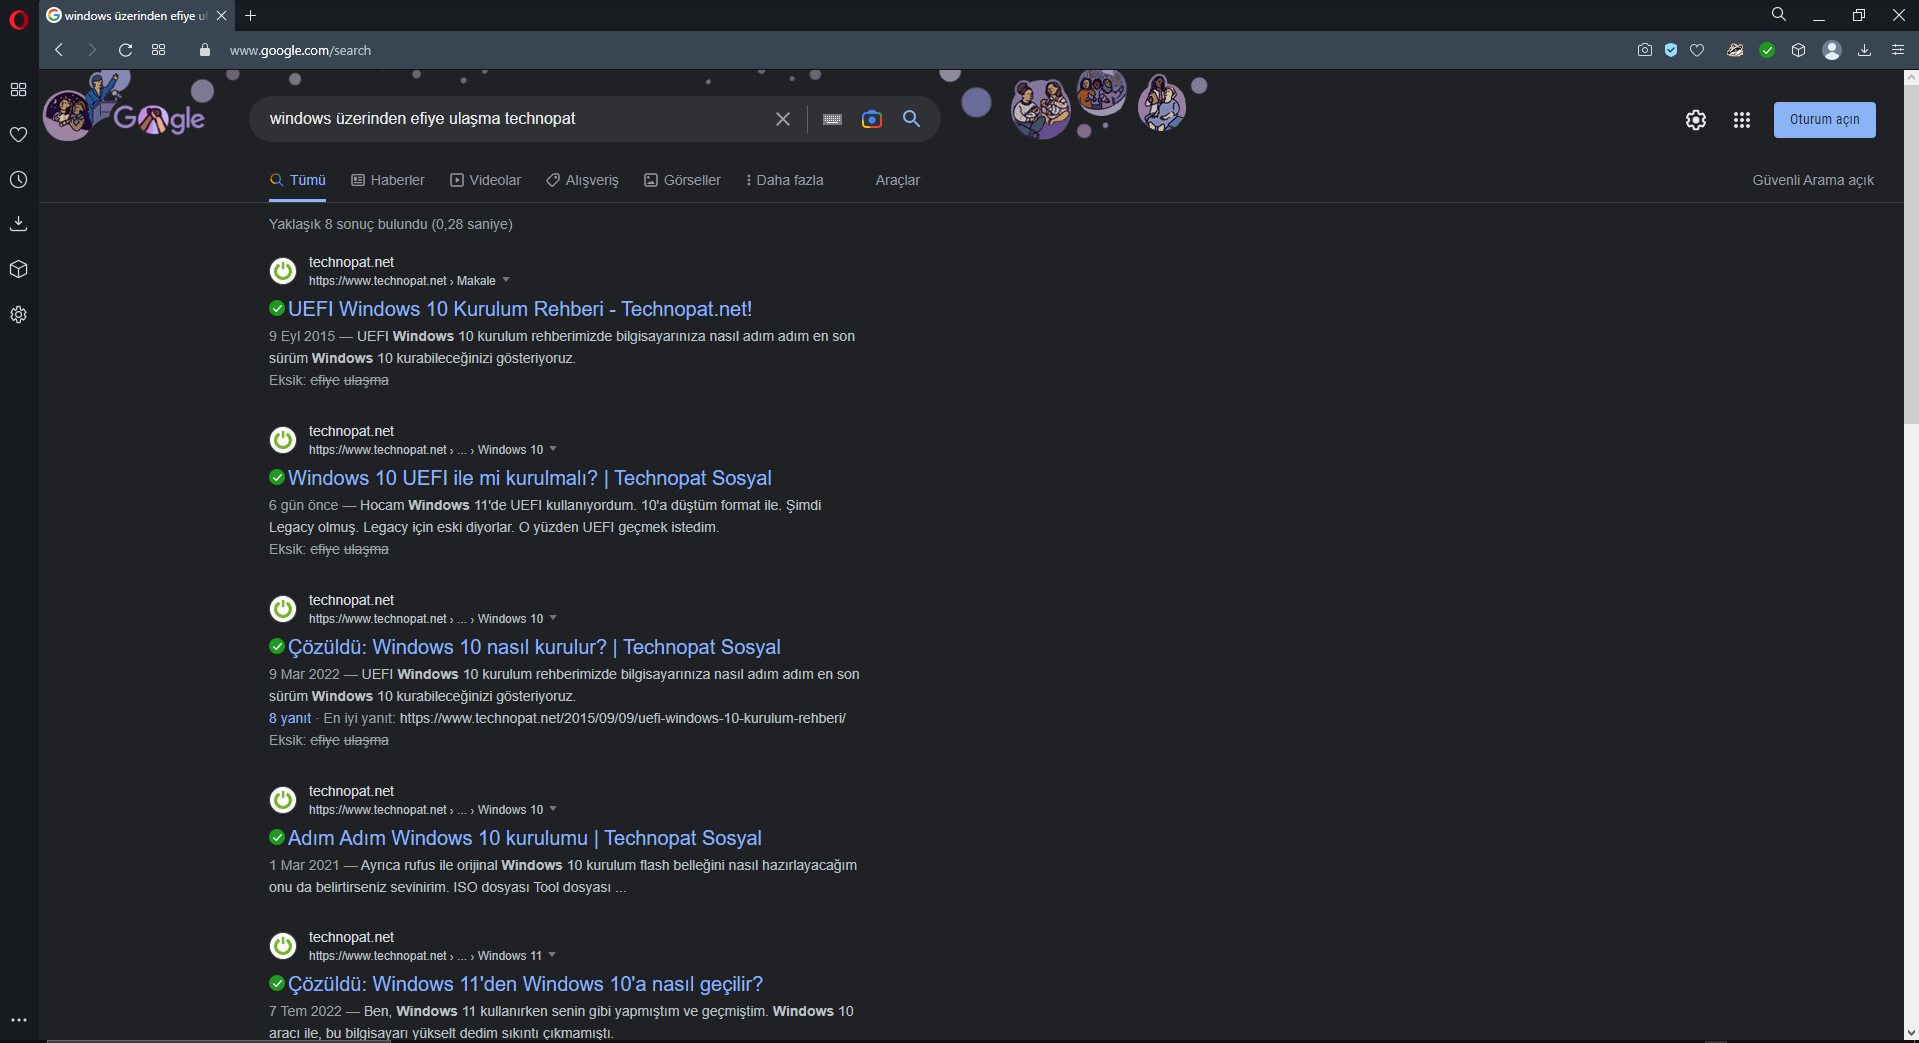Switch to the 'Haberler' tab
Screen dimensions: 1919x1043
coord(388,180)
